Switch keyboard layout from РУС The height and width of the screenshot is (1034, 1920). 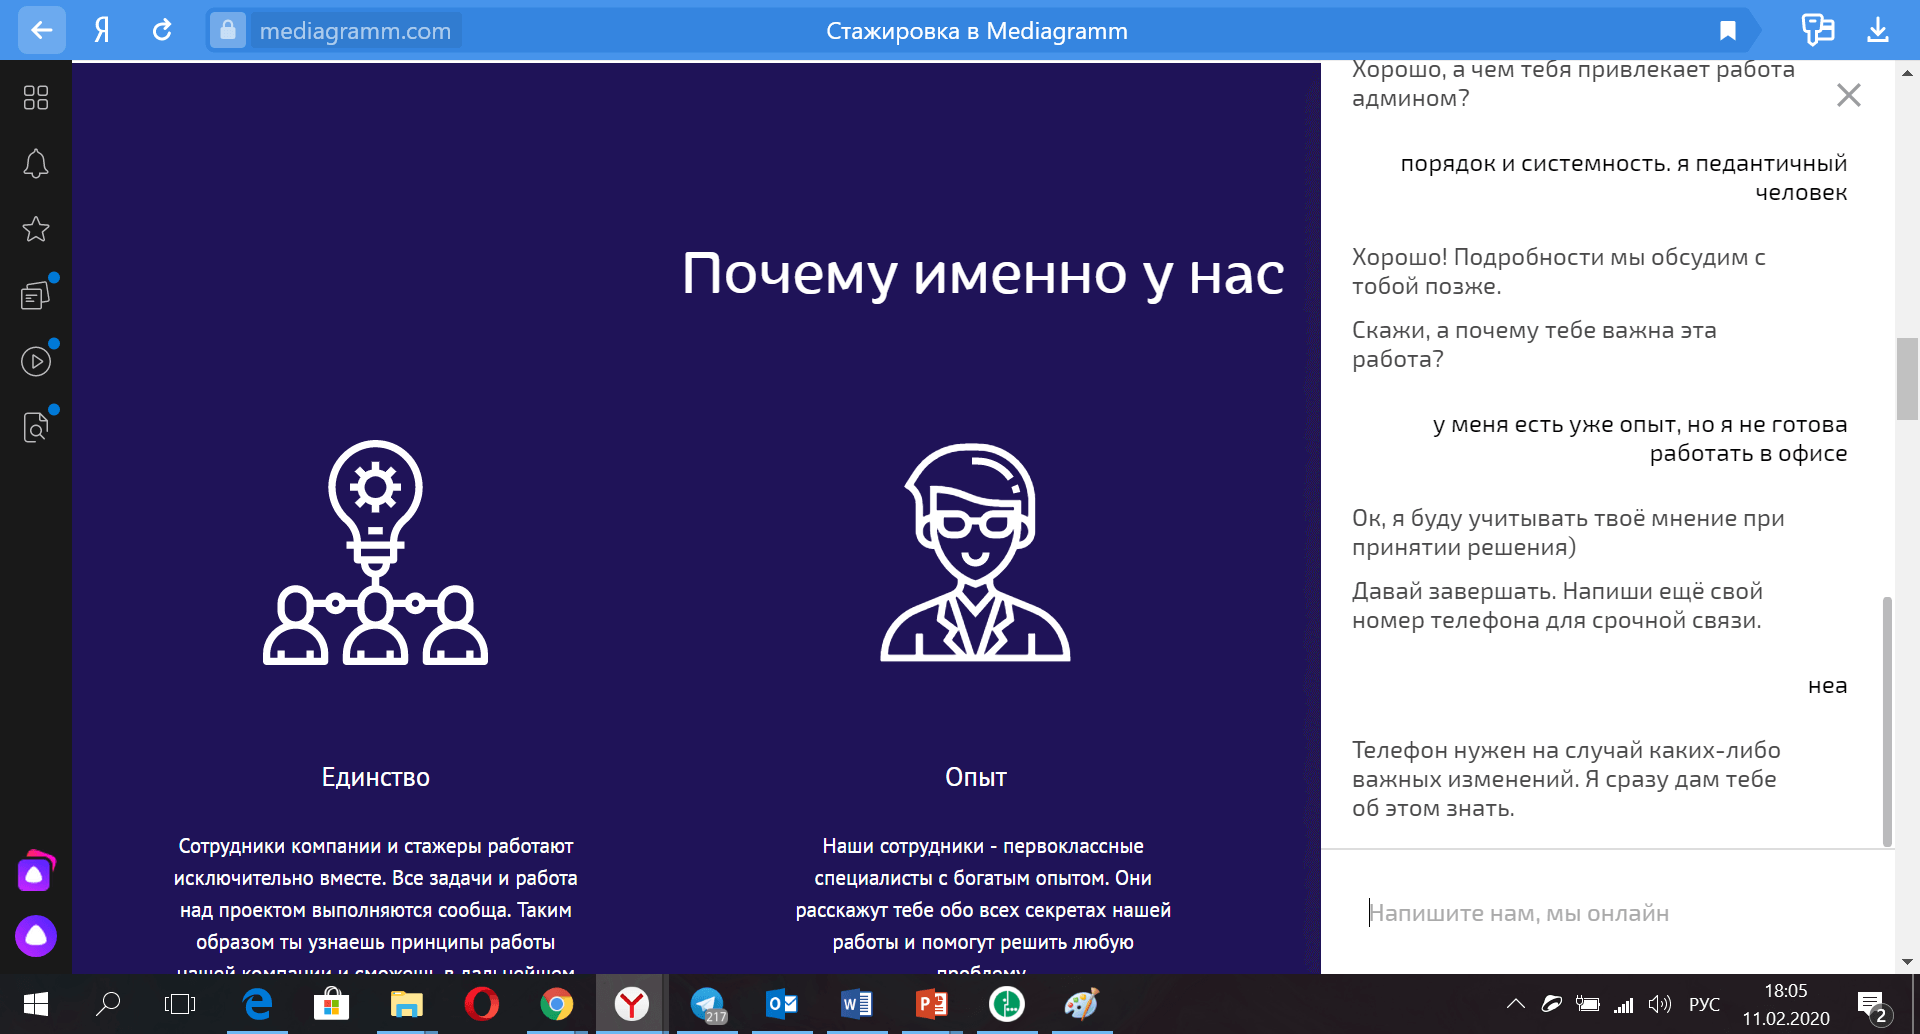click(x=1705, y=1004)
